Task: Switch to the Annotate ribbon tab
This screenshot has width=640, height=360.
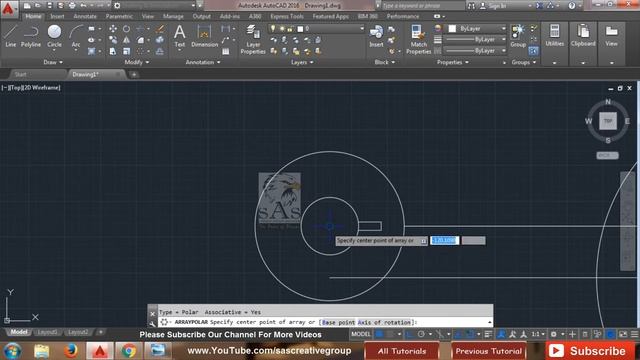Action: pos(85,16)
